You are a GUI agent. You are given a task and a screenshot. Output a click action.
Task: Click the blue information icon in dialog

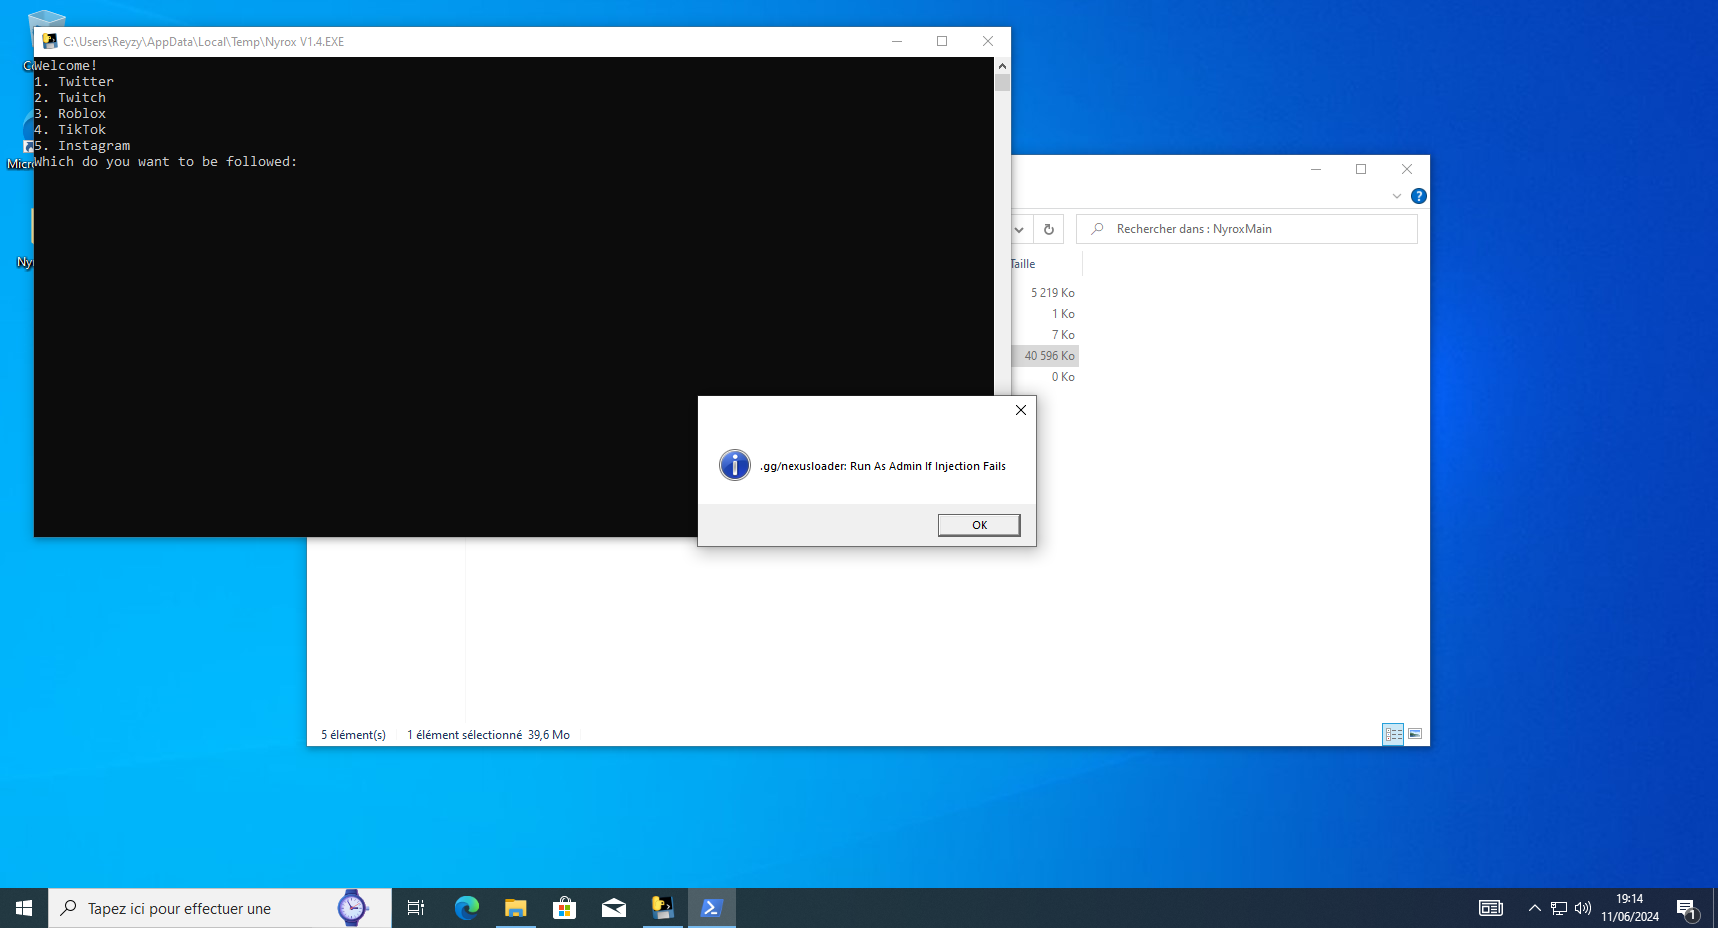click(735, 465)
